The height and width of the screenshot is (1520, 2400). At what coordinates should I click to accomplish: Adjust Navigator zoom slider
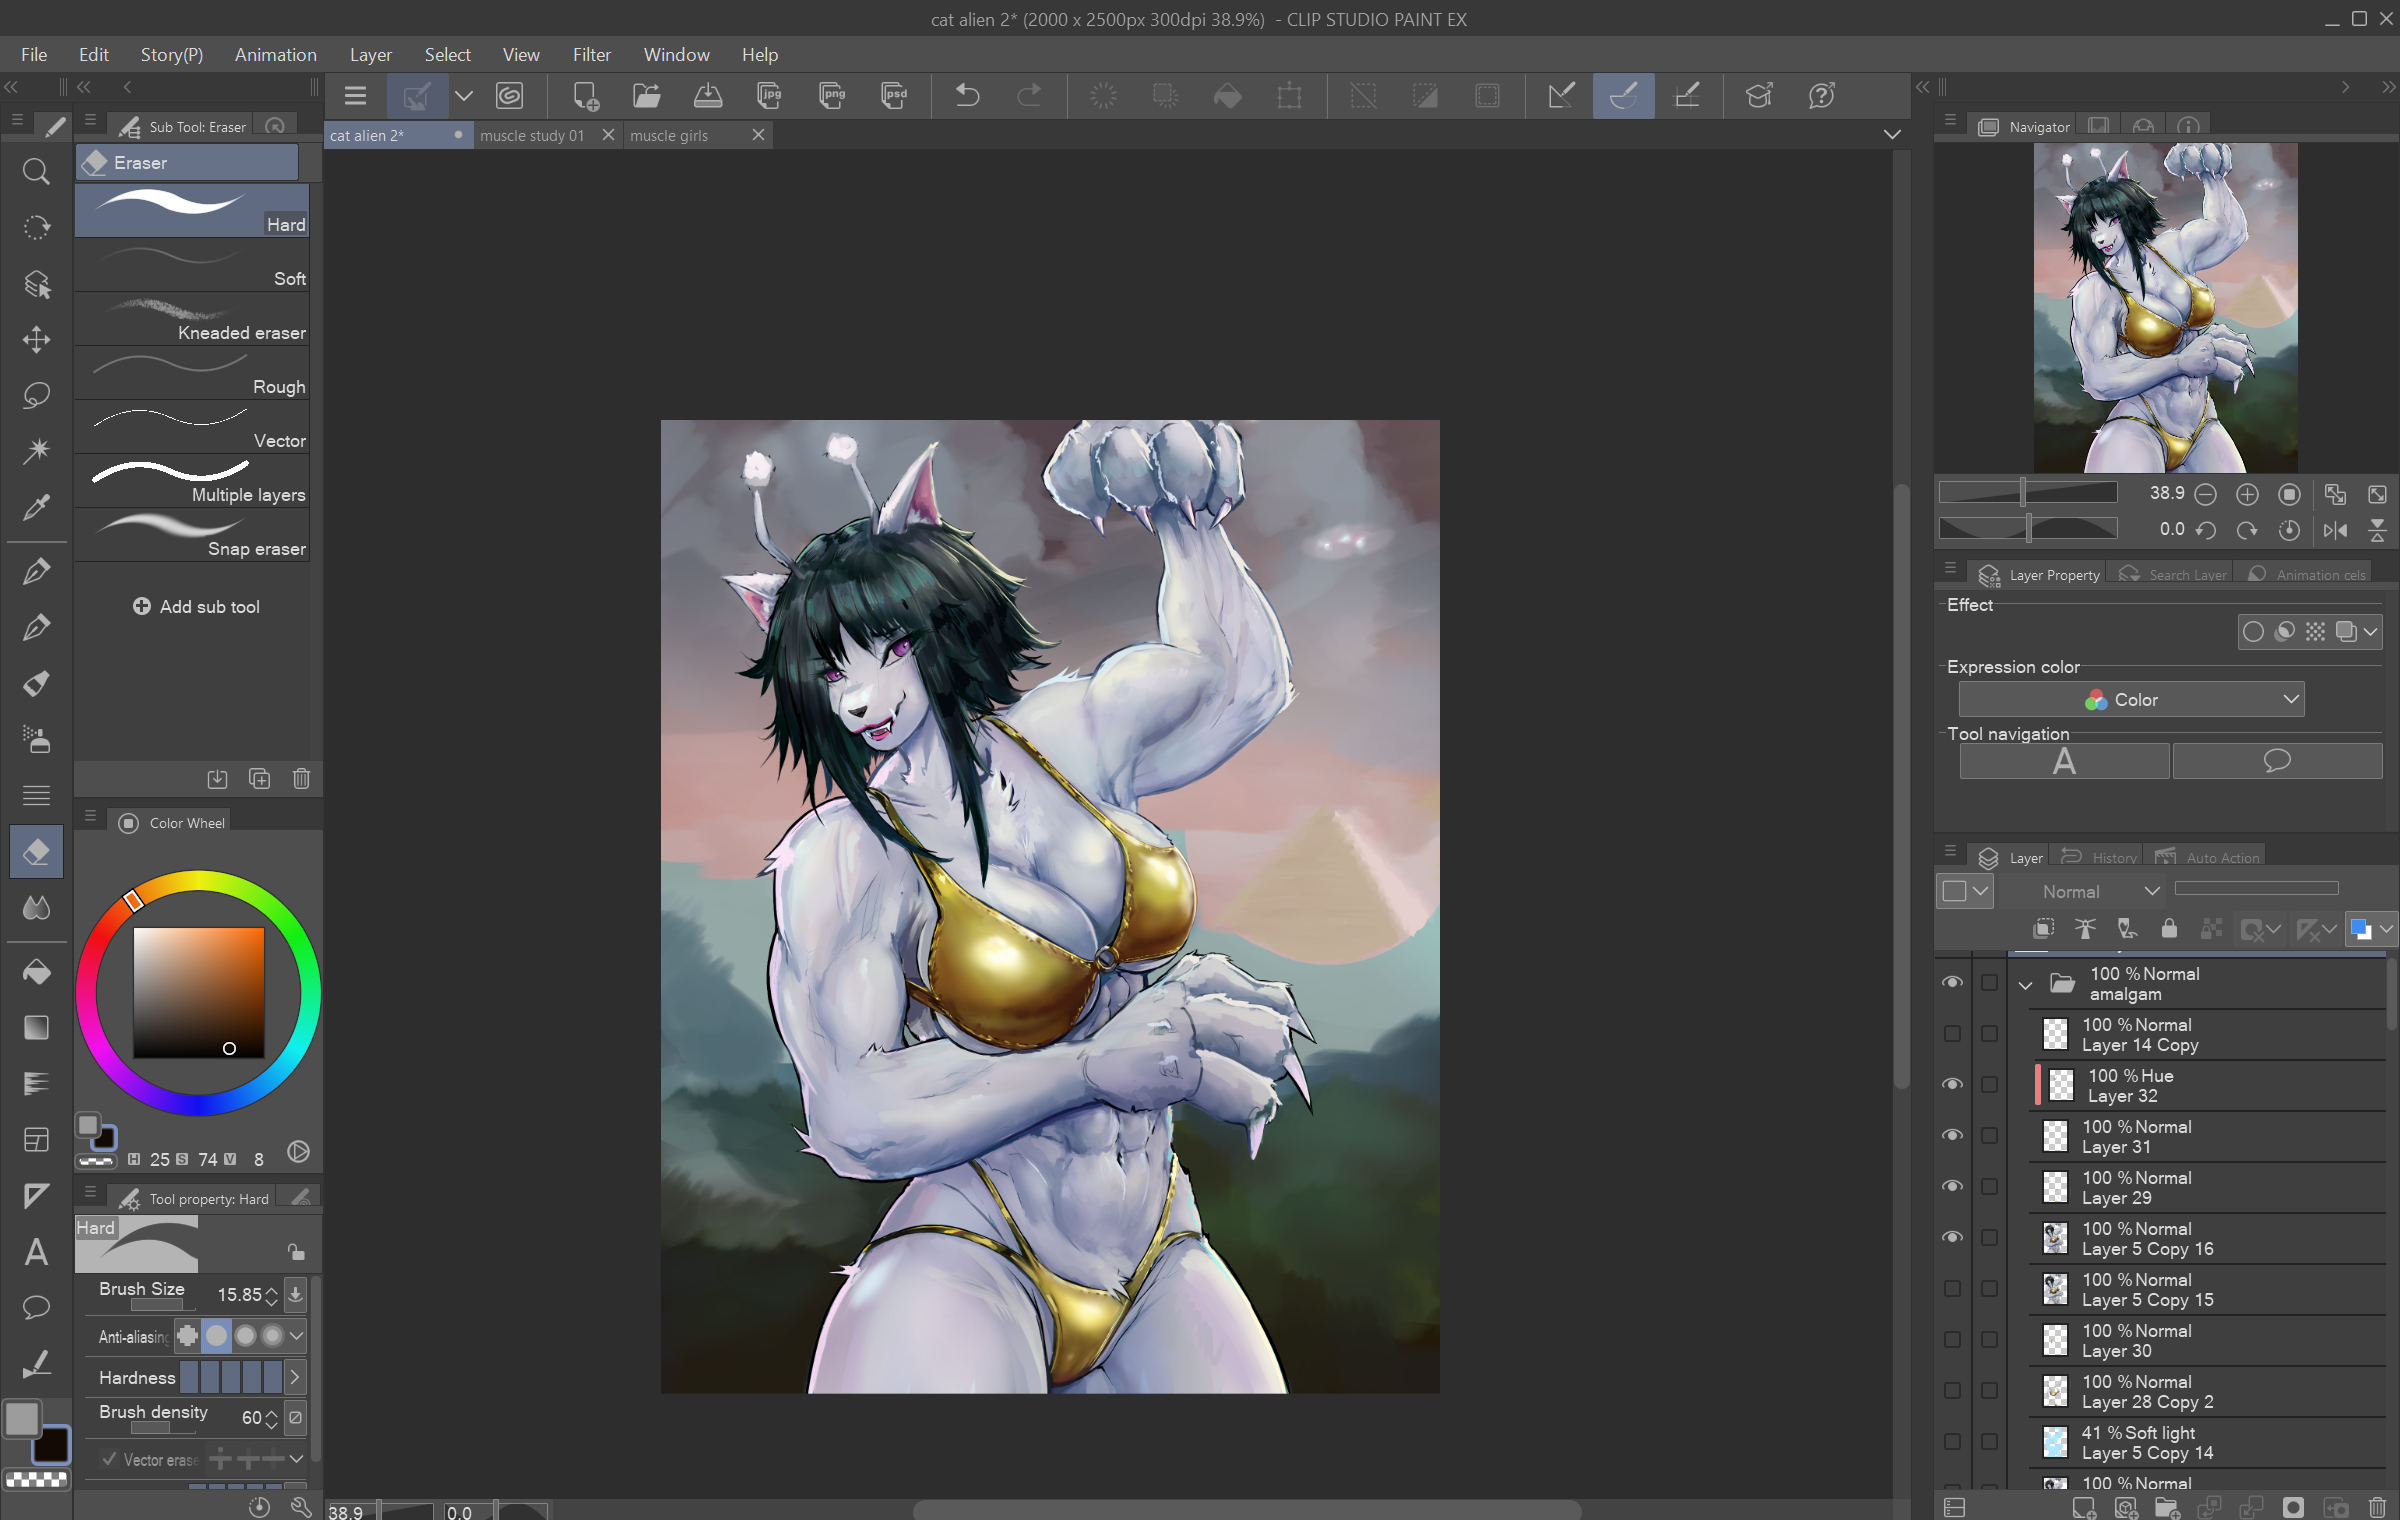pyautogui.click(x=2028, y=493)
